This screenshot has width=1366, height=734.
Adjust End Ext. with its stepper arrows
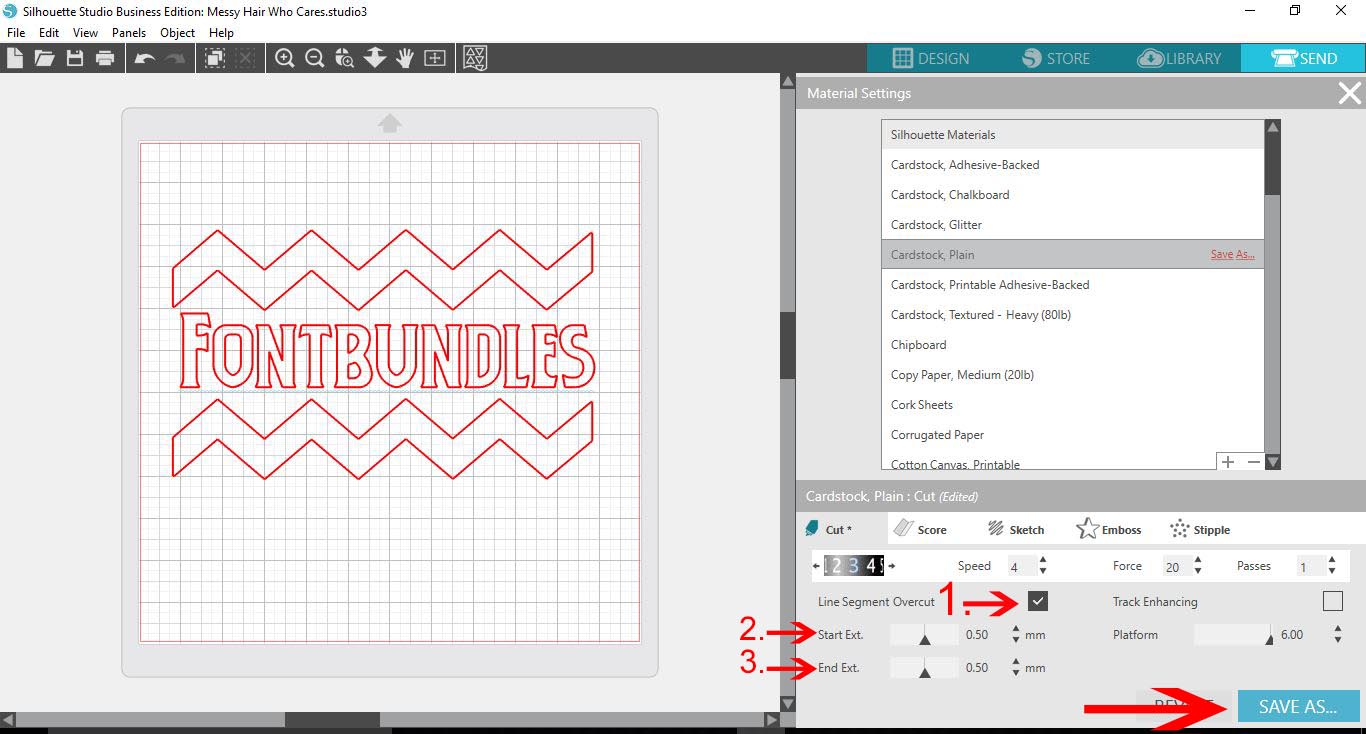click(x=1016, y=668)
